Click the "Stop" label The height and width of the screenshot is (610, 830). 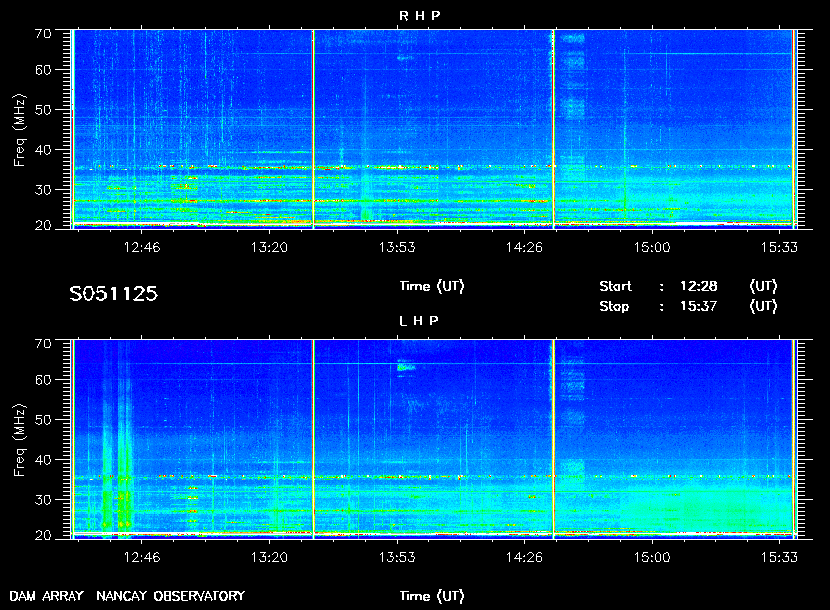click(x=614, y=307)
